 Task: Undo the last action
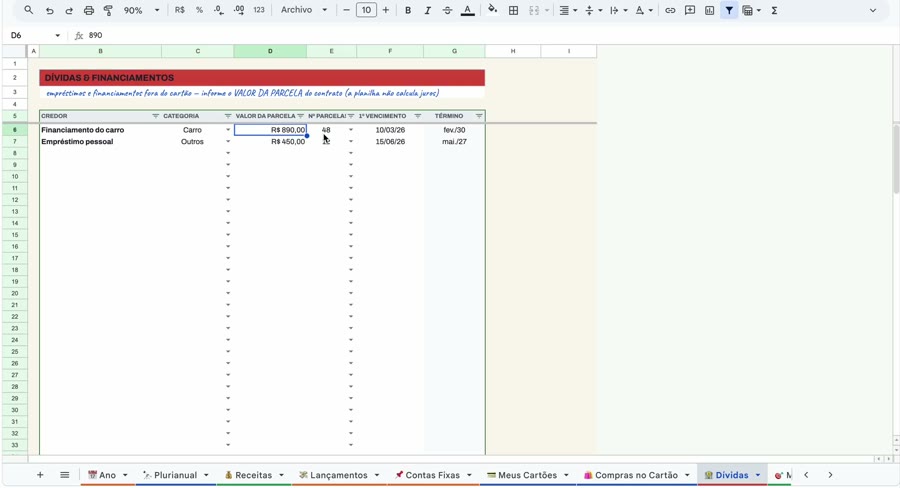[x=49, y=10]
